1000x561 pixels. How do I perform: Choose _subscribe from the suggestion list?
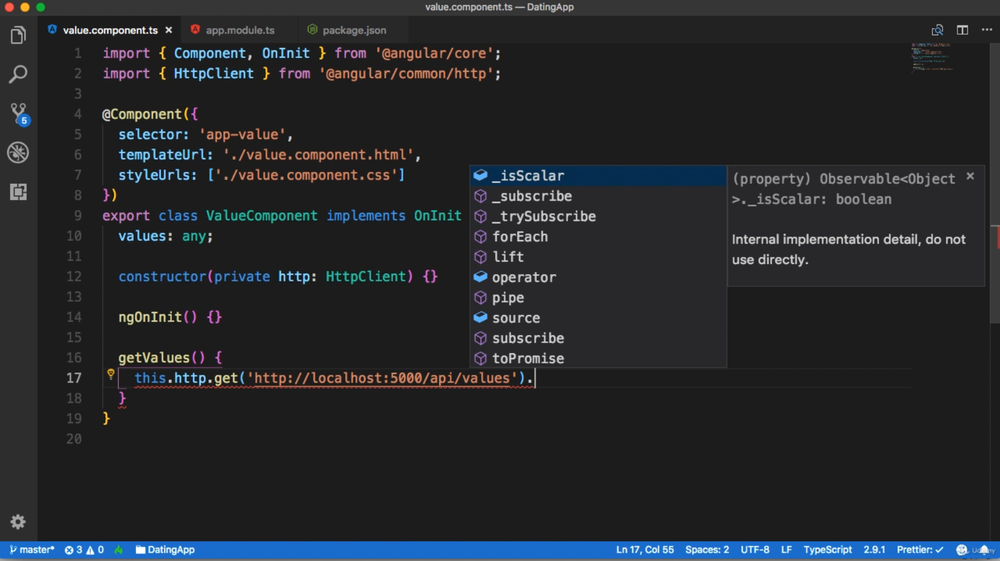tap(598, 196)
